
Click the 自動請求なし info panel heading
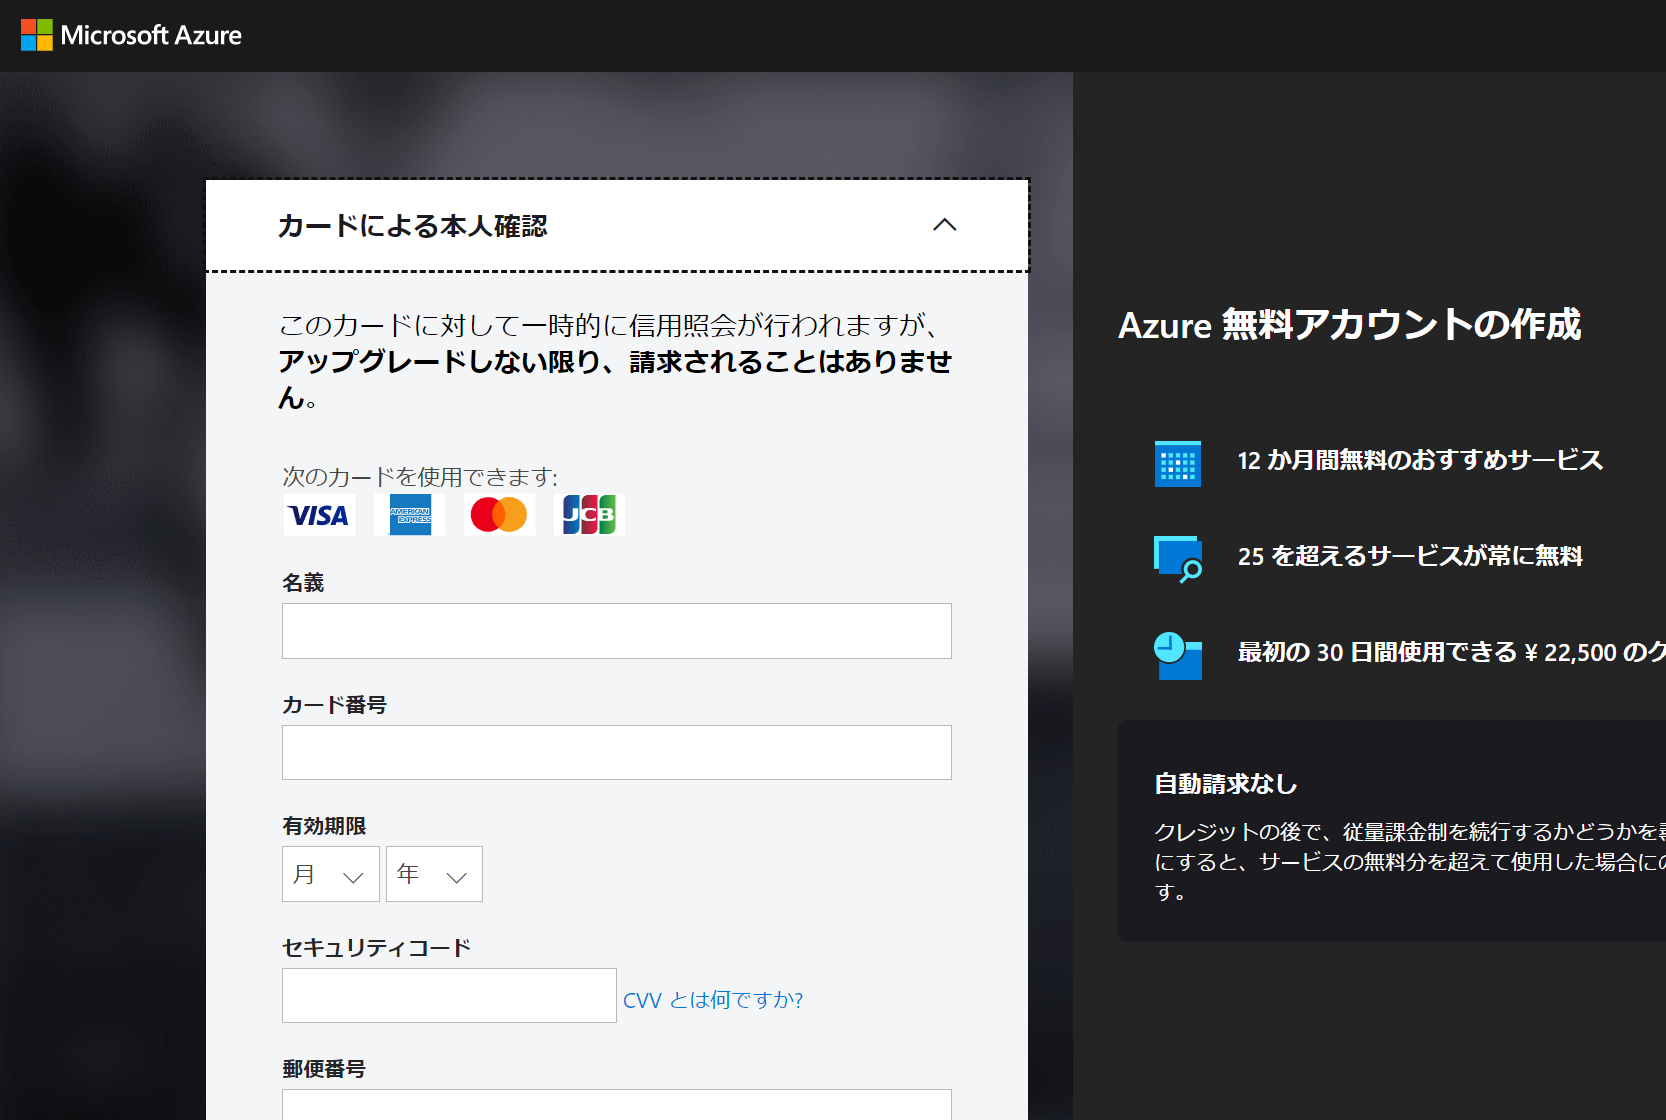pyautogui.click(x=1225, y=784)
